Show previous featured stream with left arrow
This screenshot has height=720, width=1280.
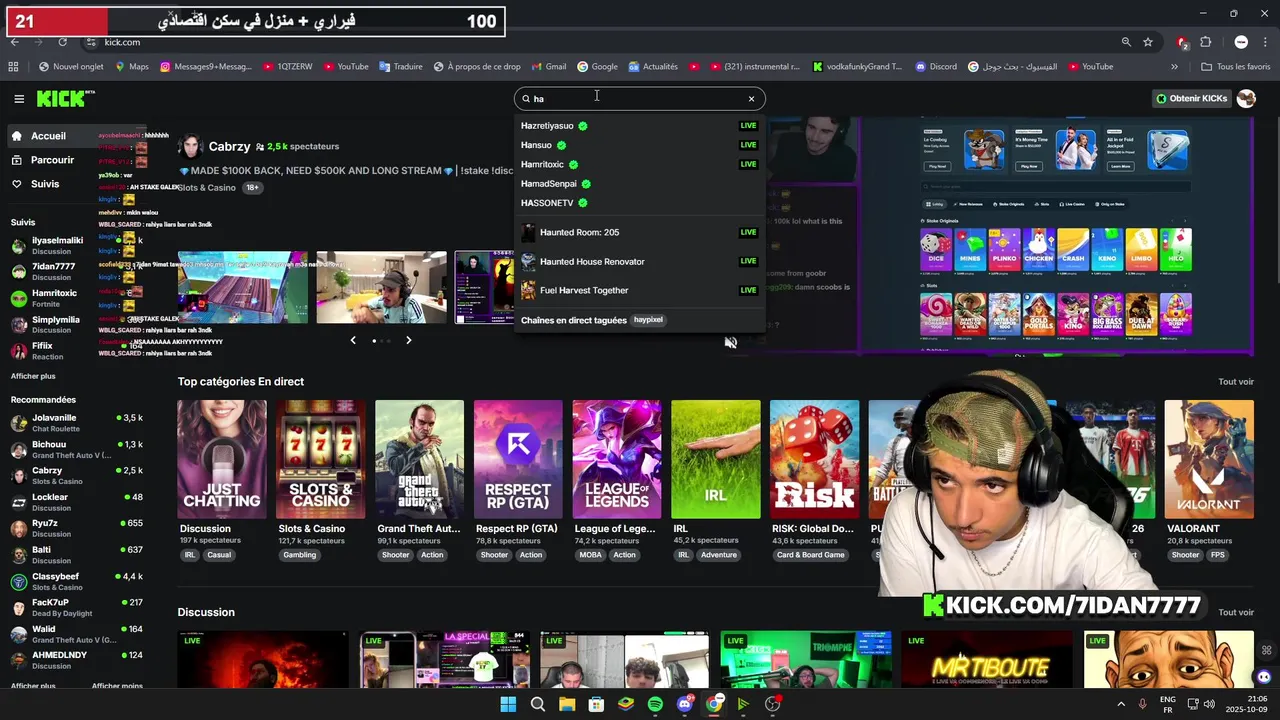tap(353, 340)
